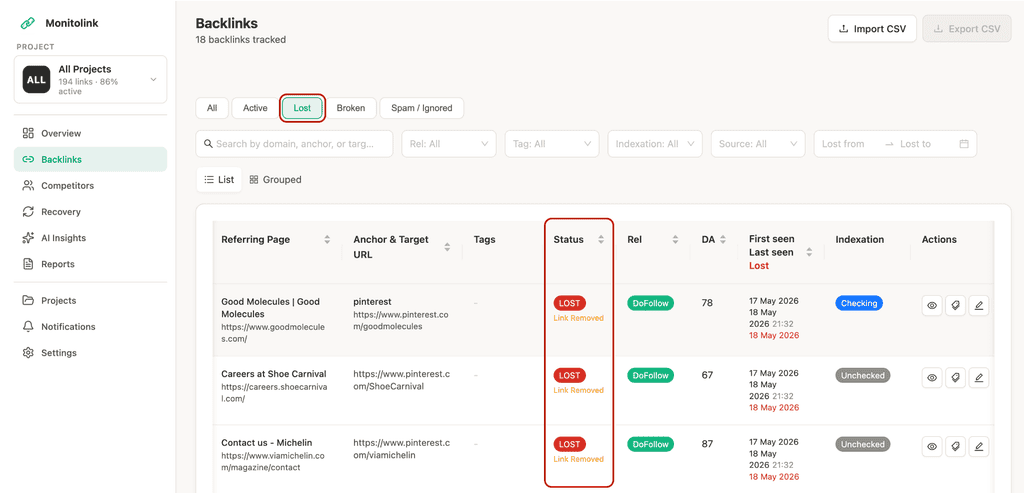Screen dimensions: 1024x493
Task: Click the DA value 87
Action: coord(707,444)
